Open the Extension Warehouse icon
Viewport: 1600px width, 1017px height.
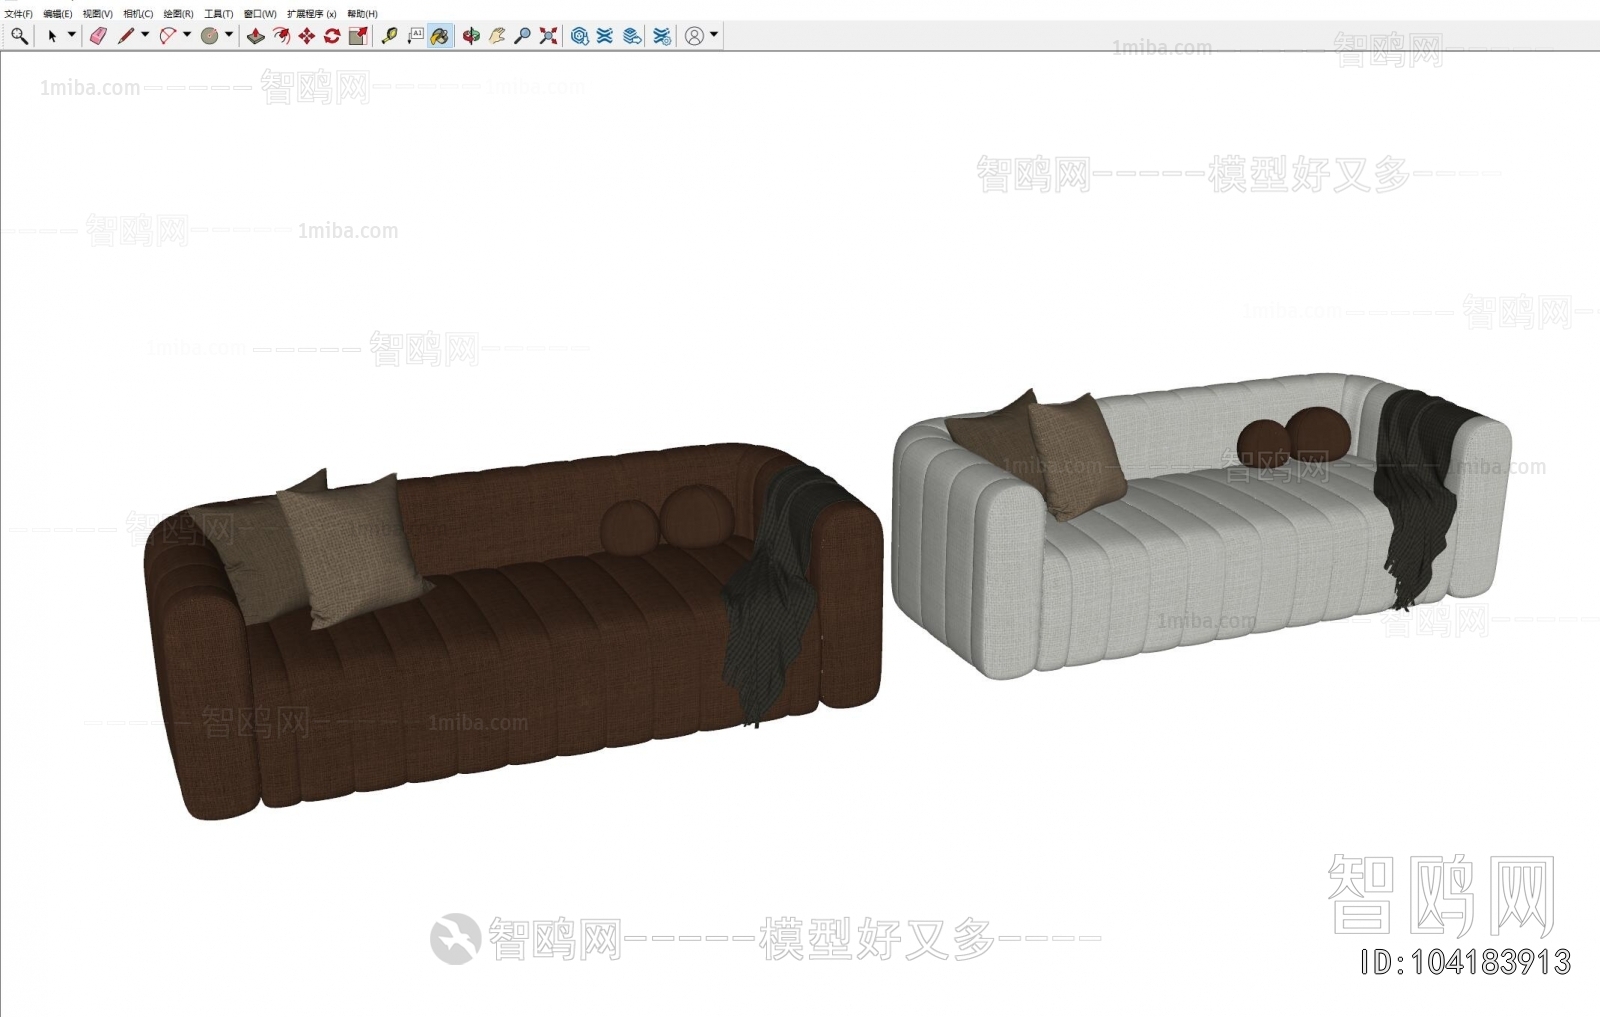pos(605,36)
